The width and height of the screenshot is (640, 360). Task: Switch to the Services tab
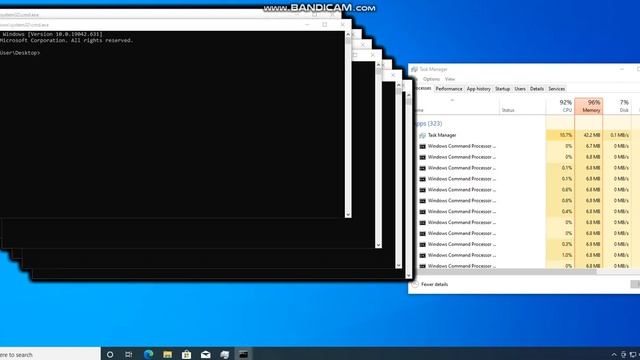pyautogui.click(x=556, y=89)
